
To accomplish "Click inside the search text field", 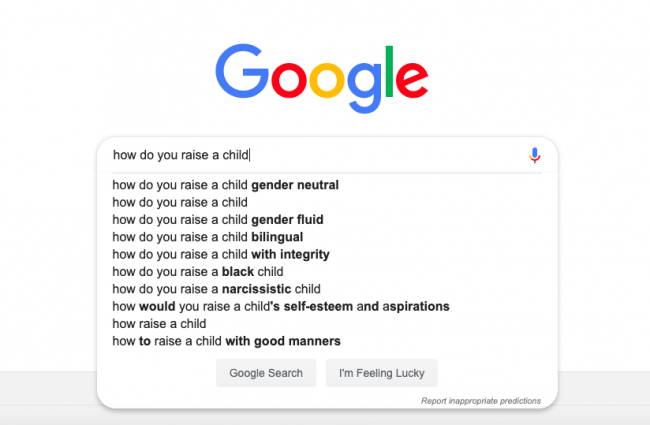I will tap(320, 155).
